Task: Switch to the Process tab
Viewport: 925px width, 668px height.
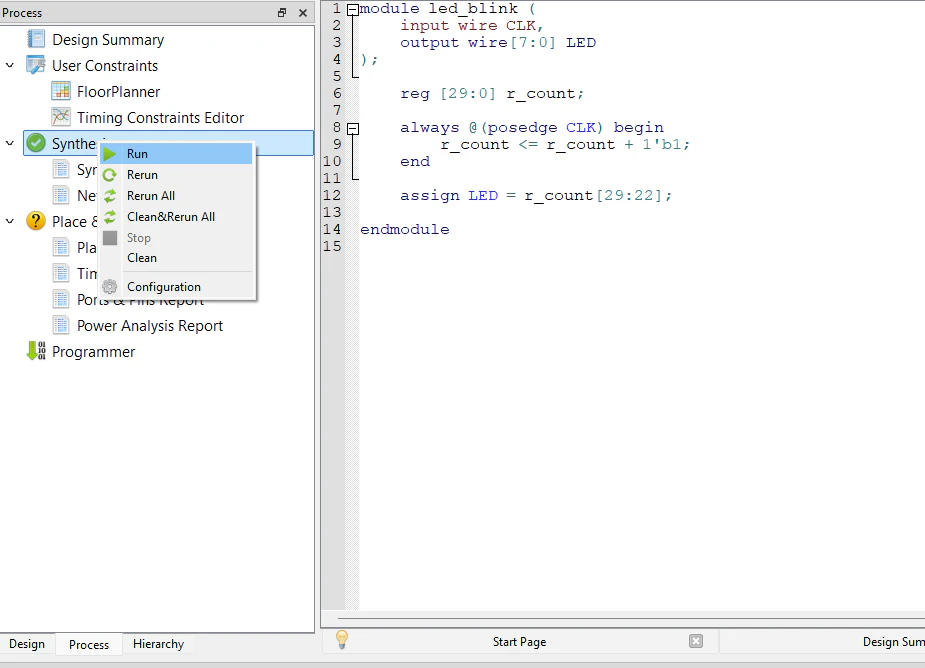Action: pos(89,644)
